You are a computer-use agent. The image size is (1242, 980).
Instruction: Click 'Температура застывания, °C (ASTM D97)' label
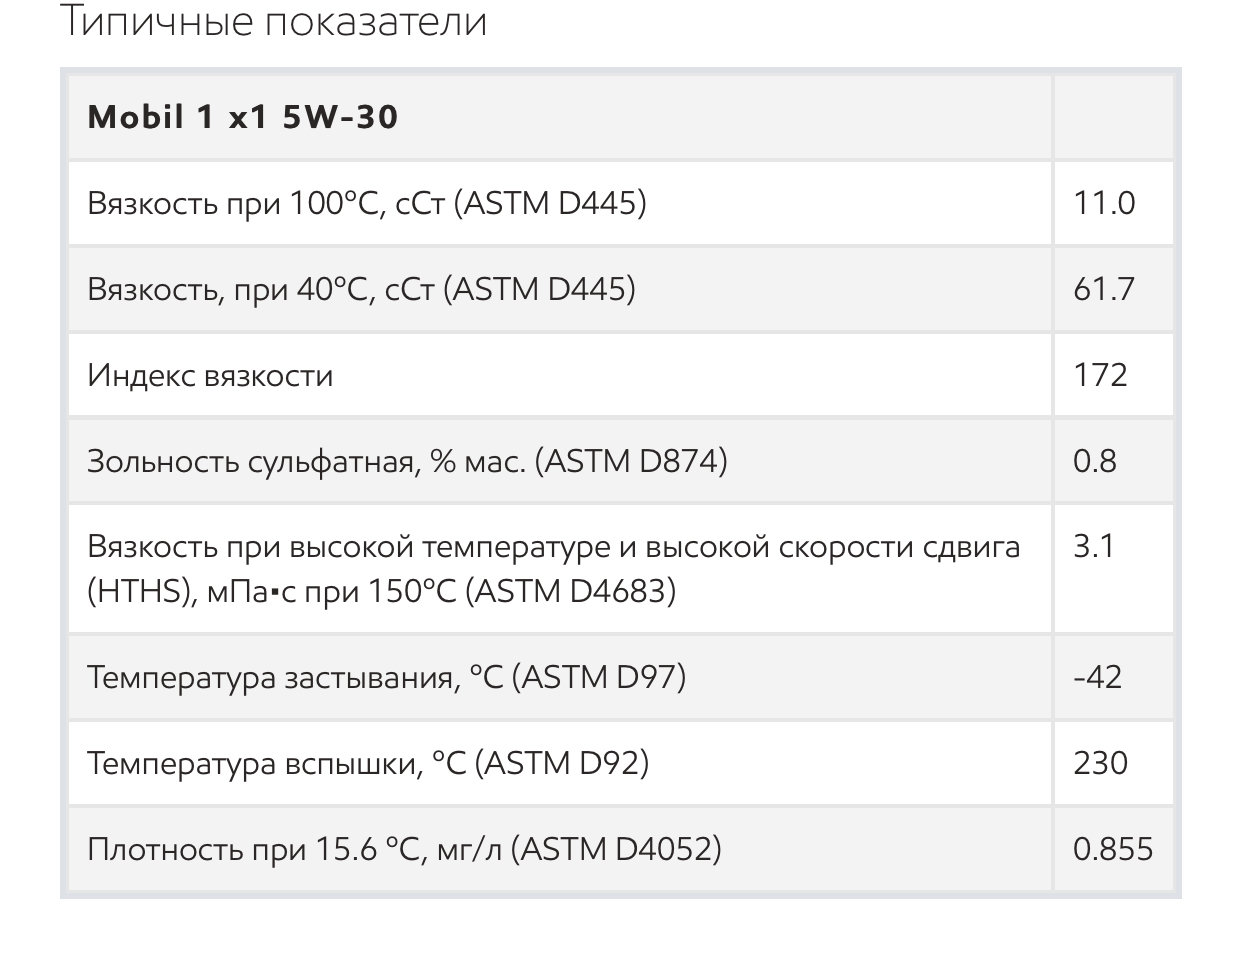(x=387, y=678)
